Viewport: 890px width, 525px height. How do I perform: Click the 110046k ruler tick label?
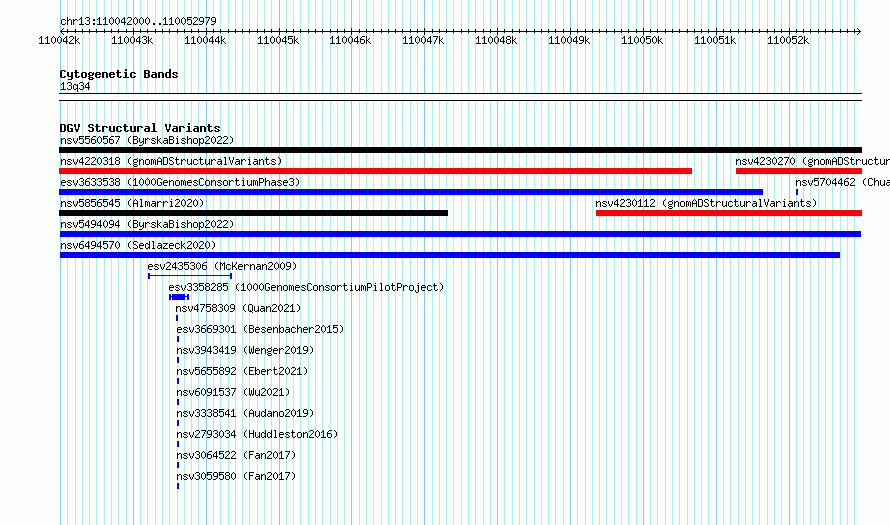350,40
